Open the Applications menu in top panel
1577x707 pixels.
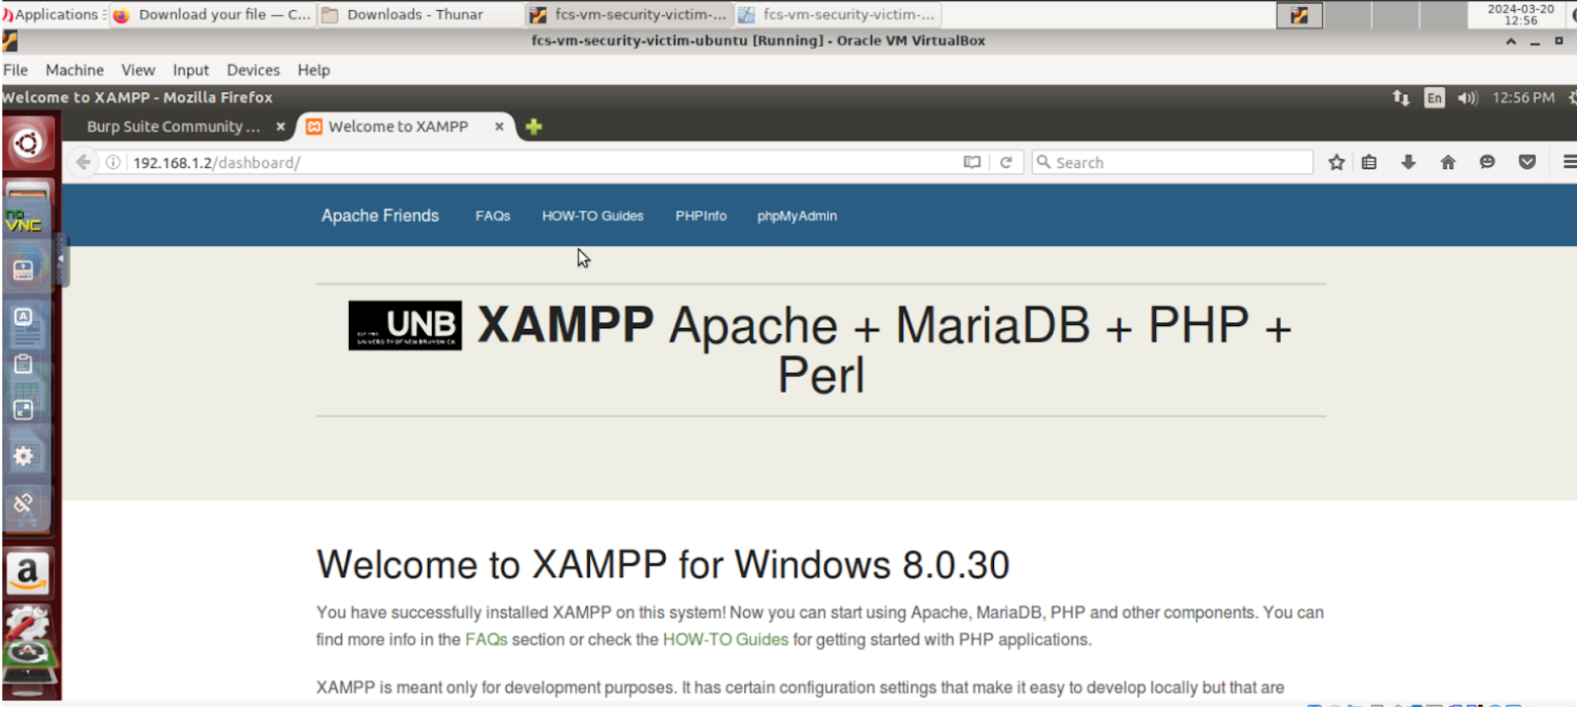[52, 14]
